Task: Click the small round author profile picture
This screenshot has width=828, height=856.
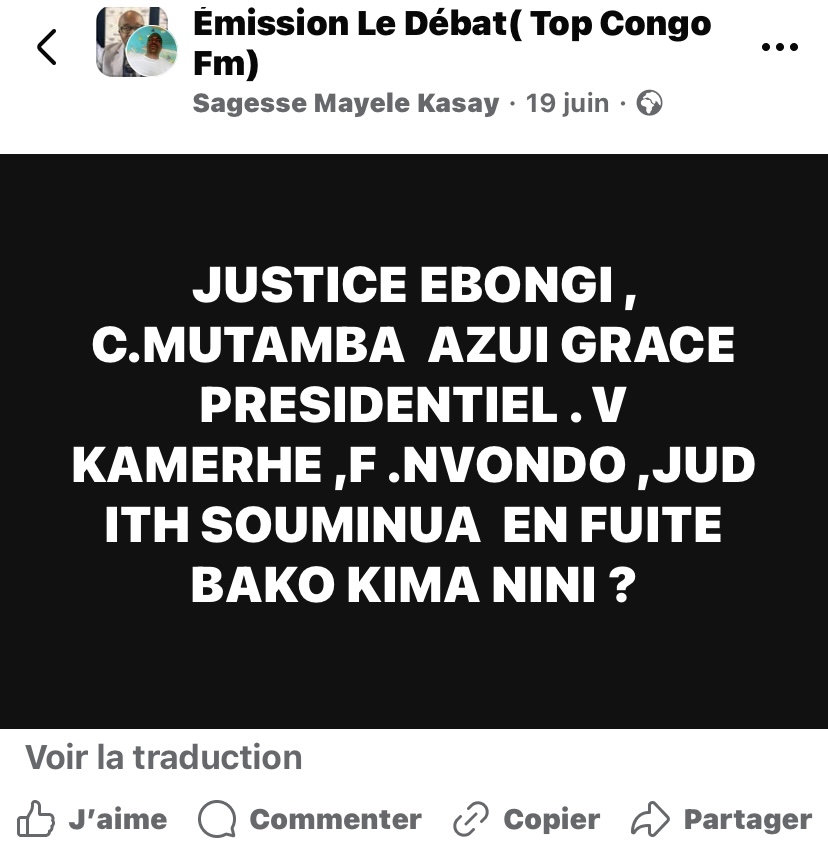Action: point(153,52)
